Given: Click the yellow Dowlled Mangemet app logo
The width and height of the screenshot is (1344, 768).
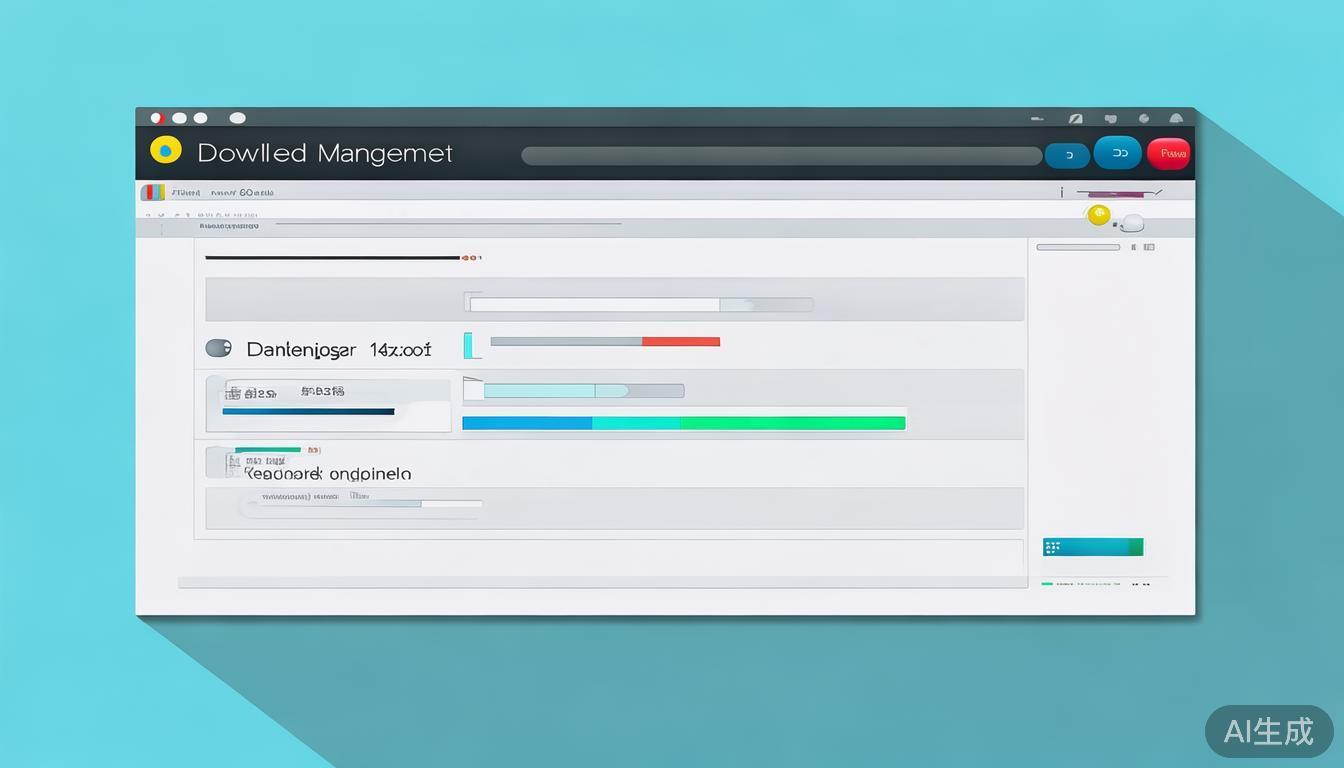Looking at the screenshot, I should [165, 150].
